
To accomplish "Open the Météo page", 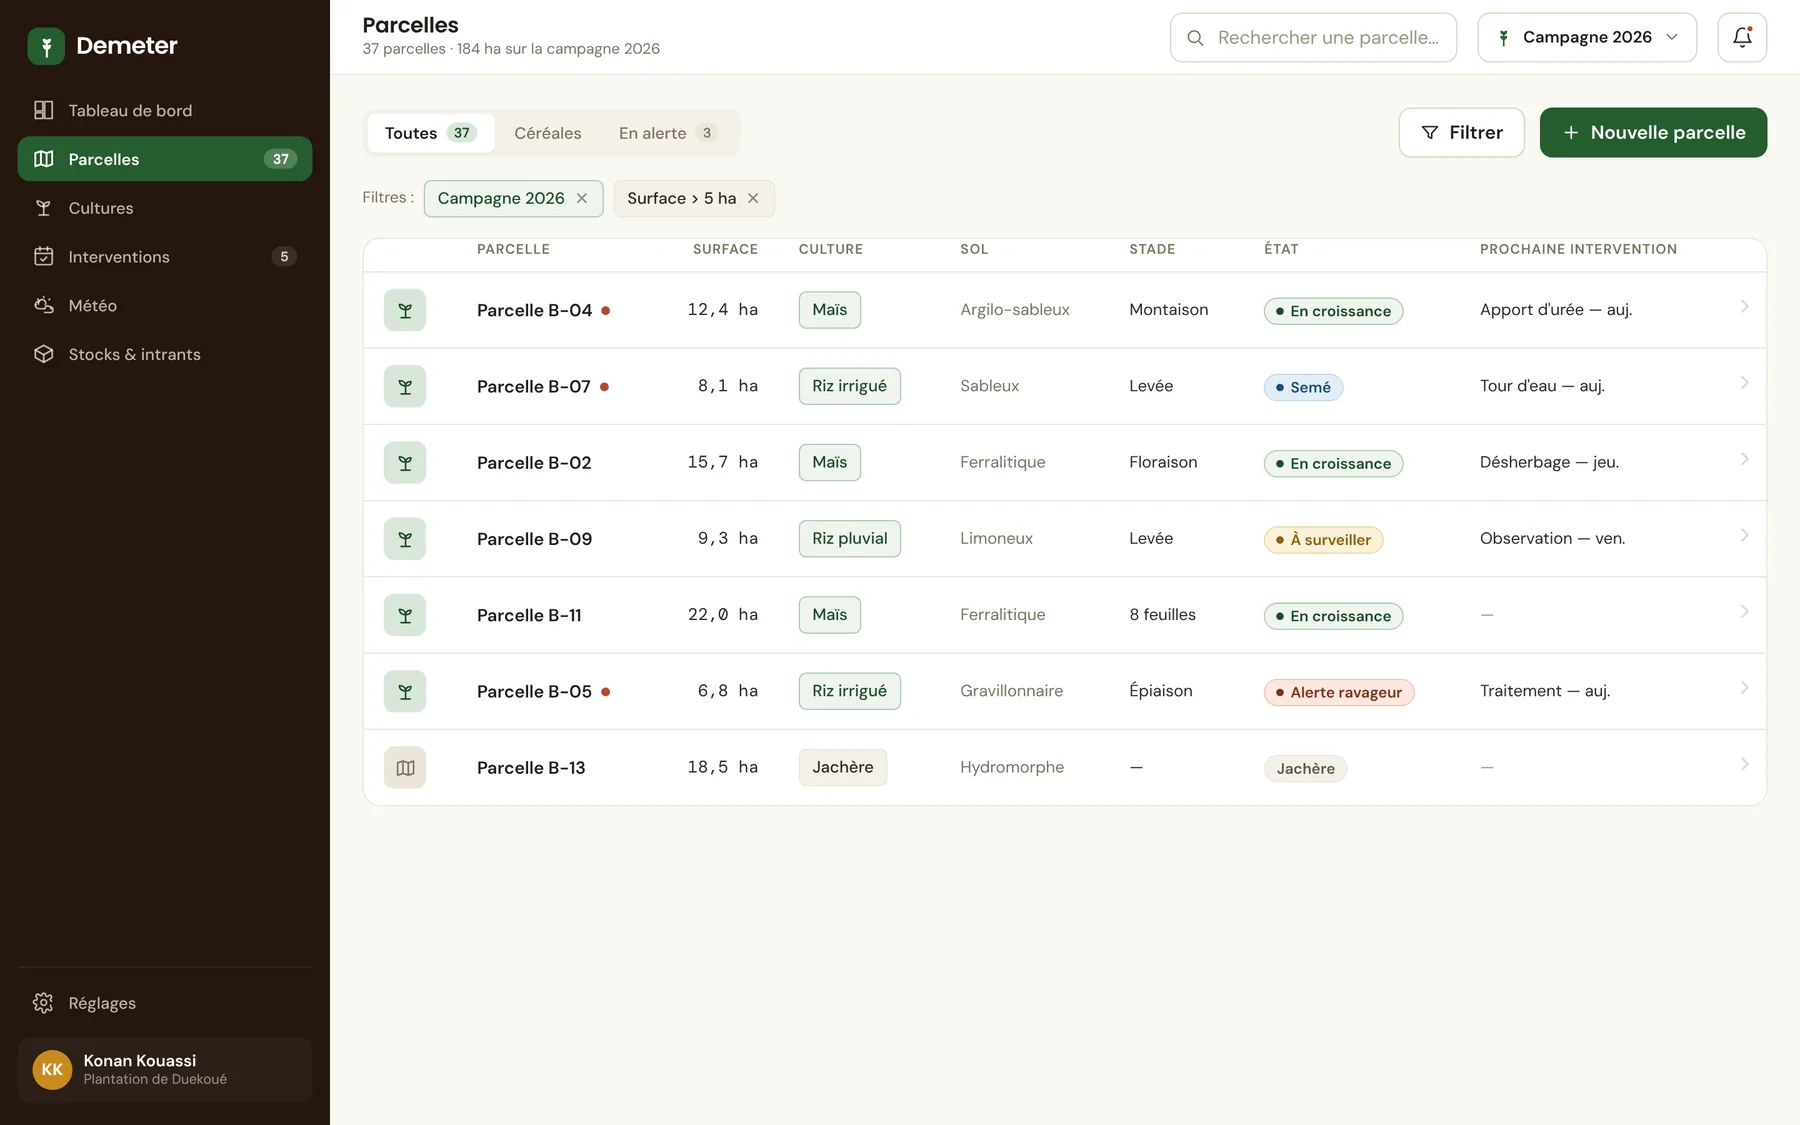I will 165,305.
